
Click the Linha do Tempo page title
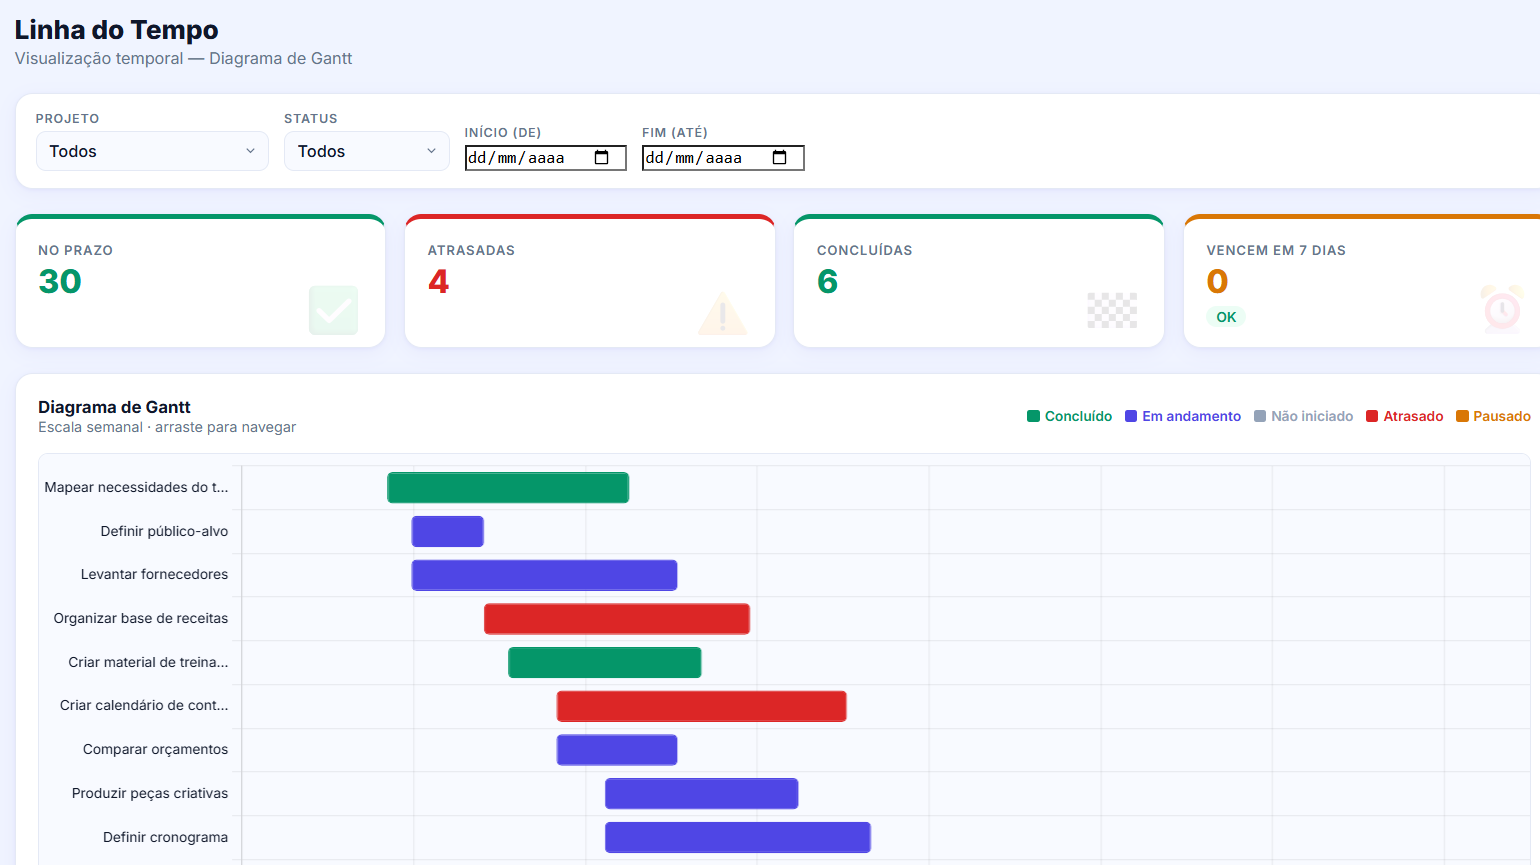pyautogui.click(x=116, y=30)
